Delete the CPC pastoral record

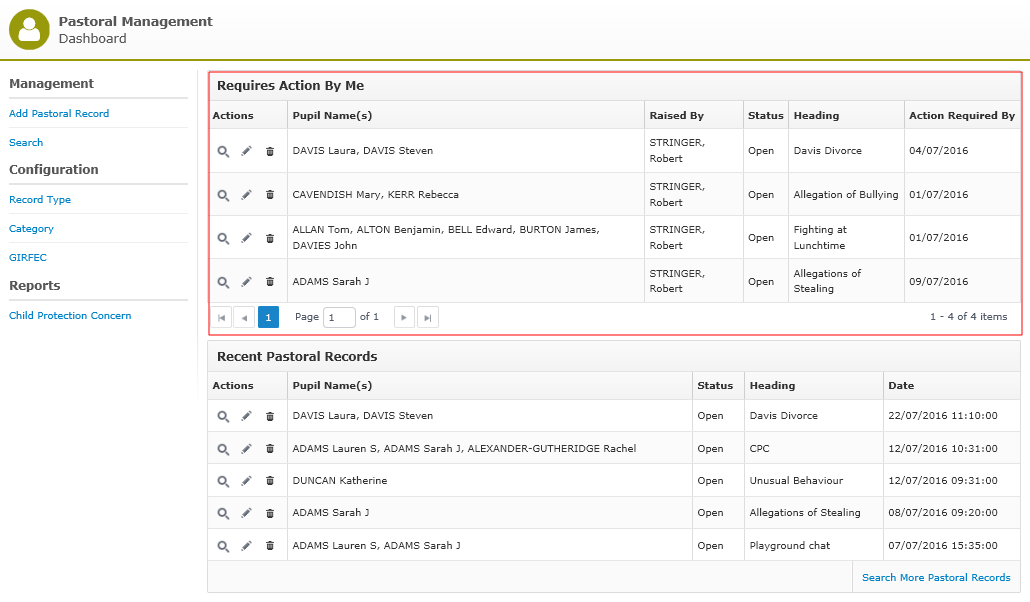pyautogui.click(x=270, y=450)
